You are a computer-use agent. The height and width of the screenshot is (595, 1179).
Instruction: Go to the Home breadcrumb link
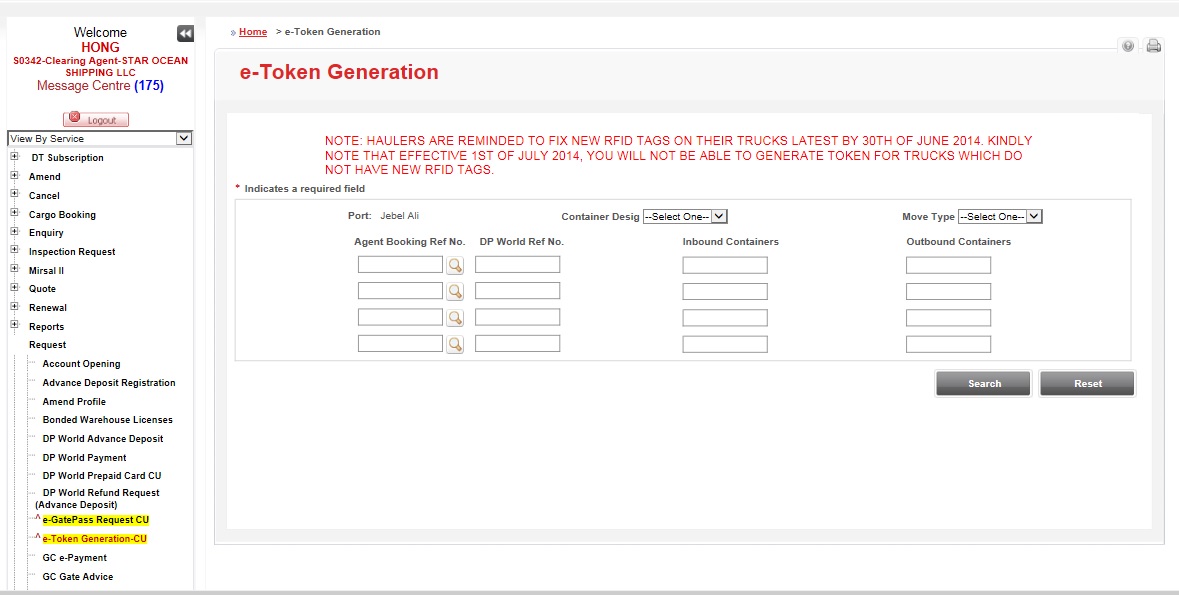253,32
